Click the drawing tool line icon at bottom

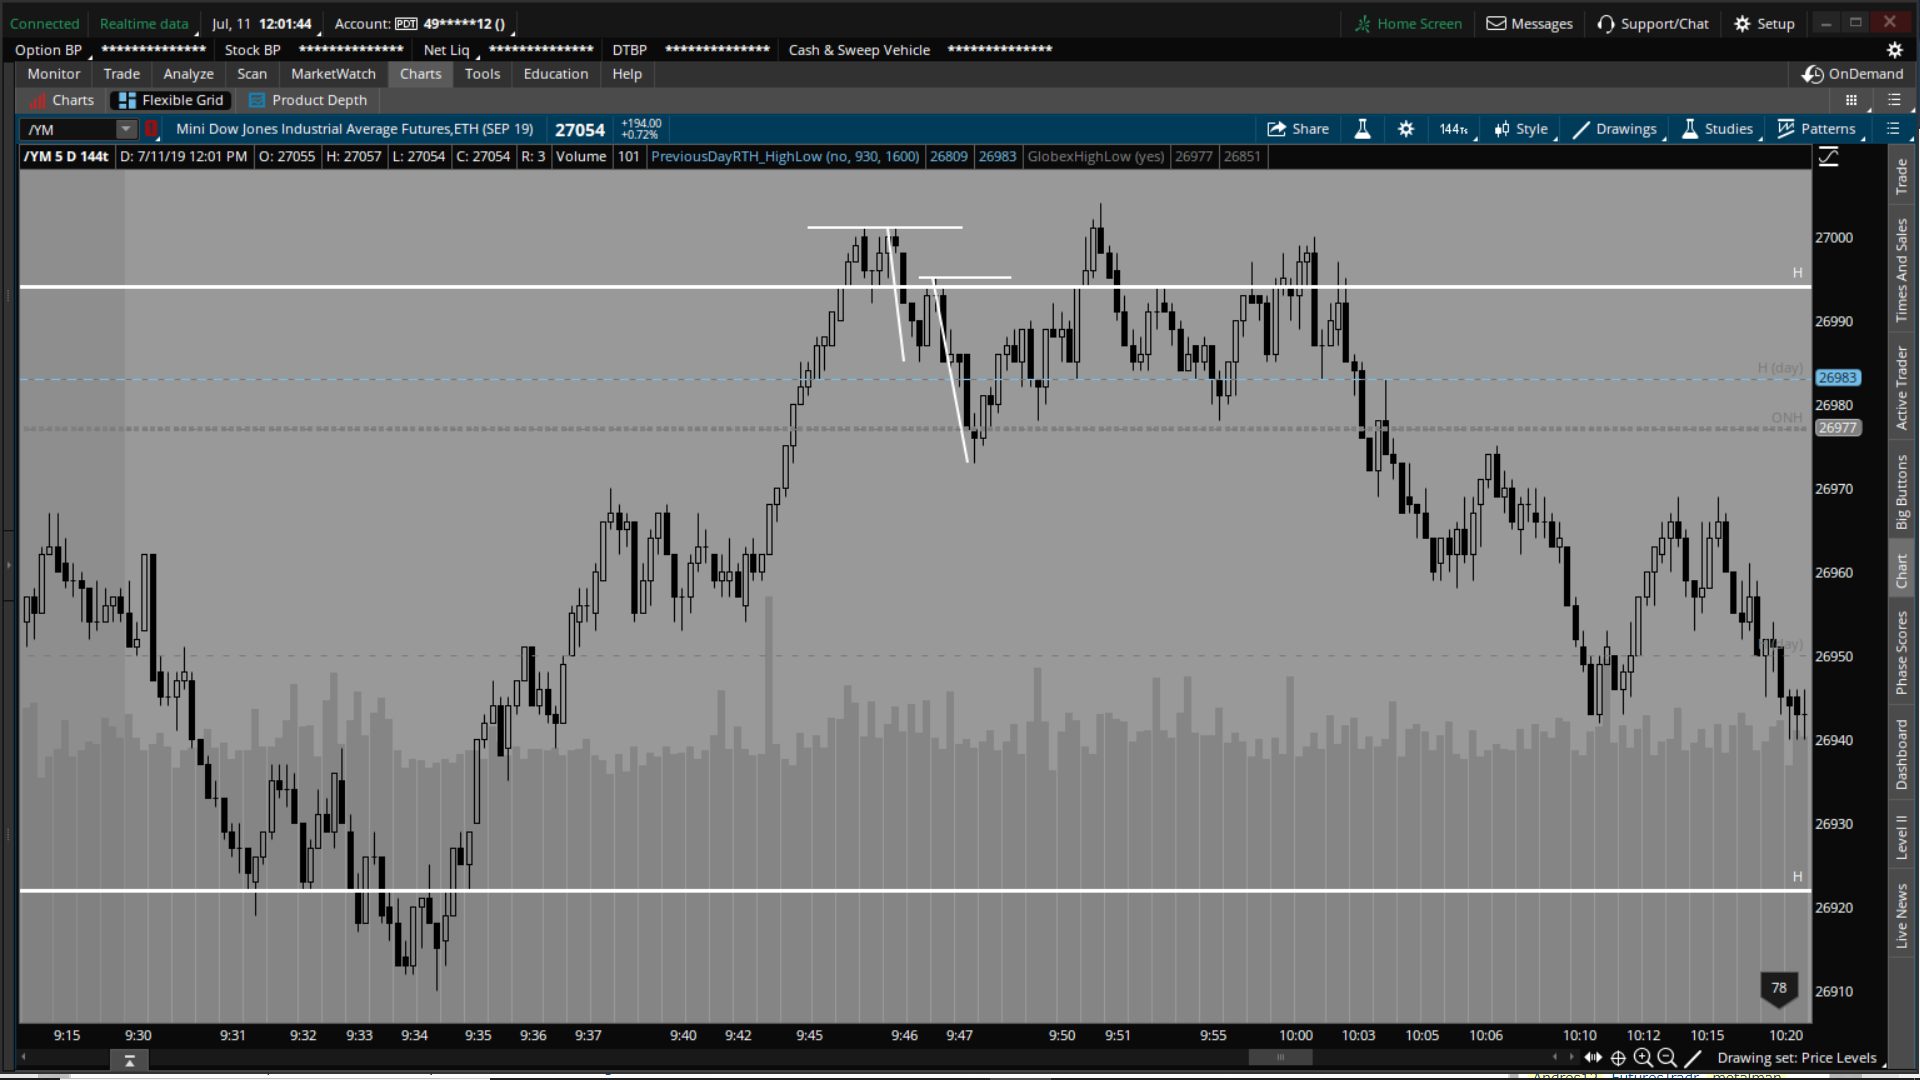click(x=1693, y=1058)
